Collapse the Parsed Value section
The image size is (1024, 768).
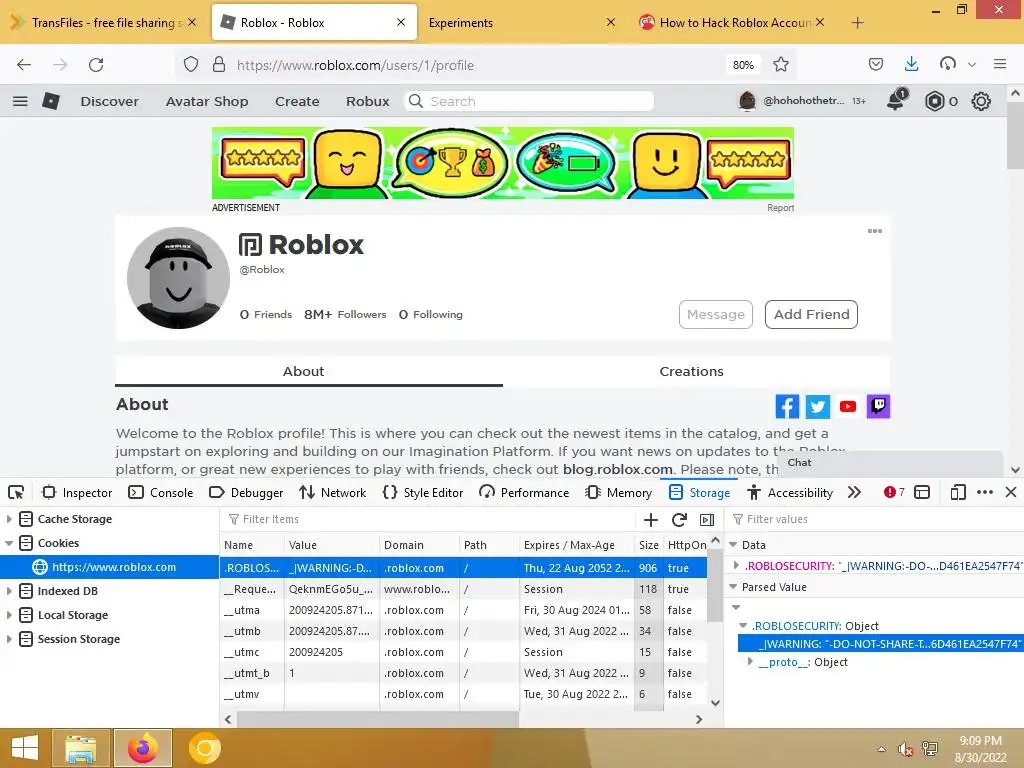(x=733, y=587)
